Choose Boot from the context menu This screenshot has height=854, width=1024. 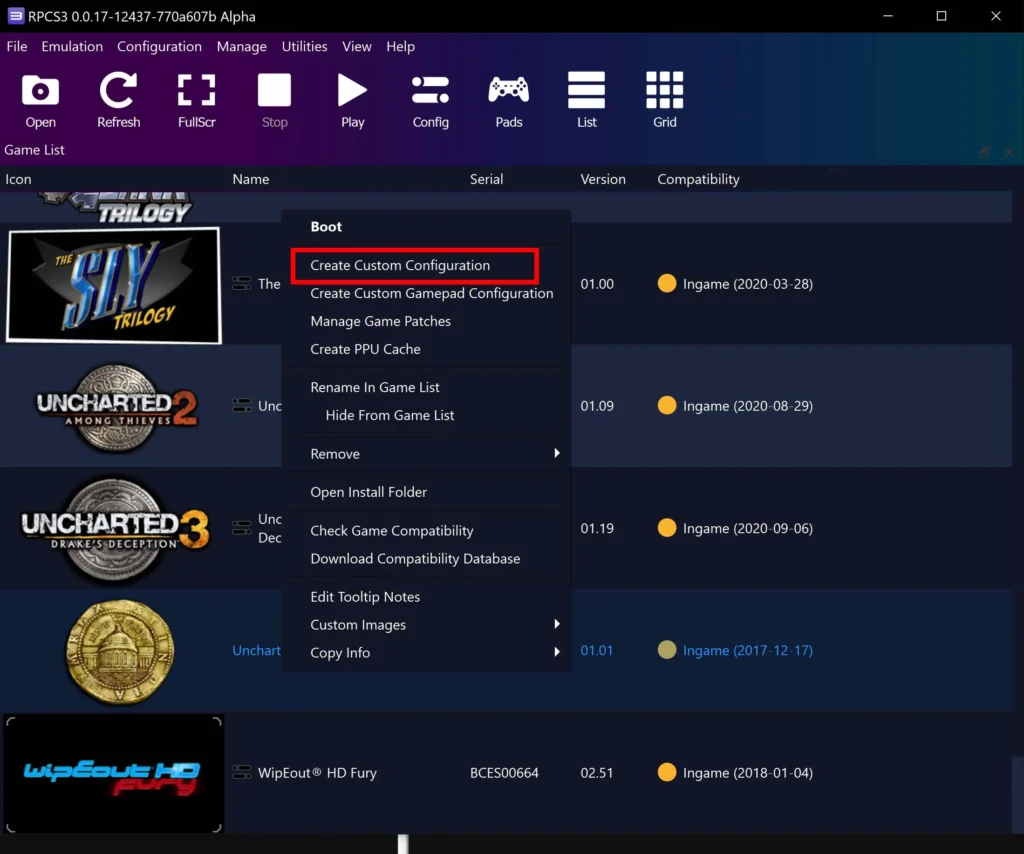pos(326,227)
